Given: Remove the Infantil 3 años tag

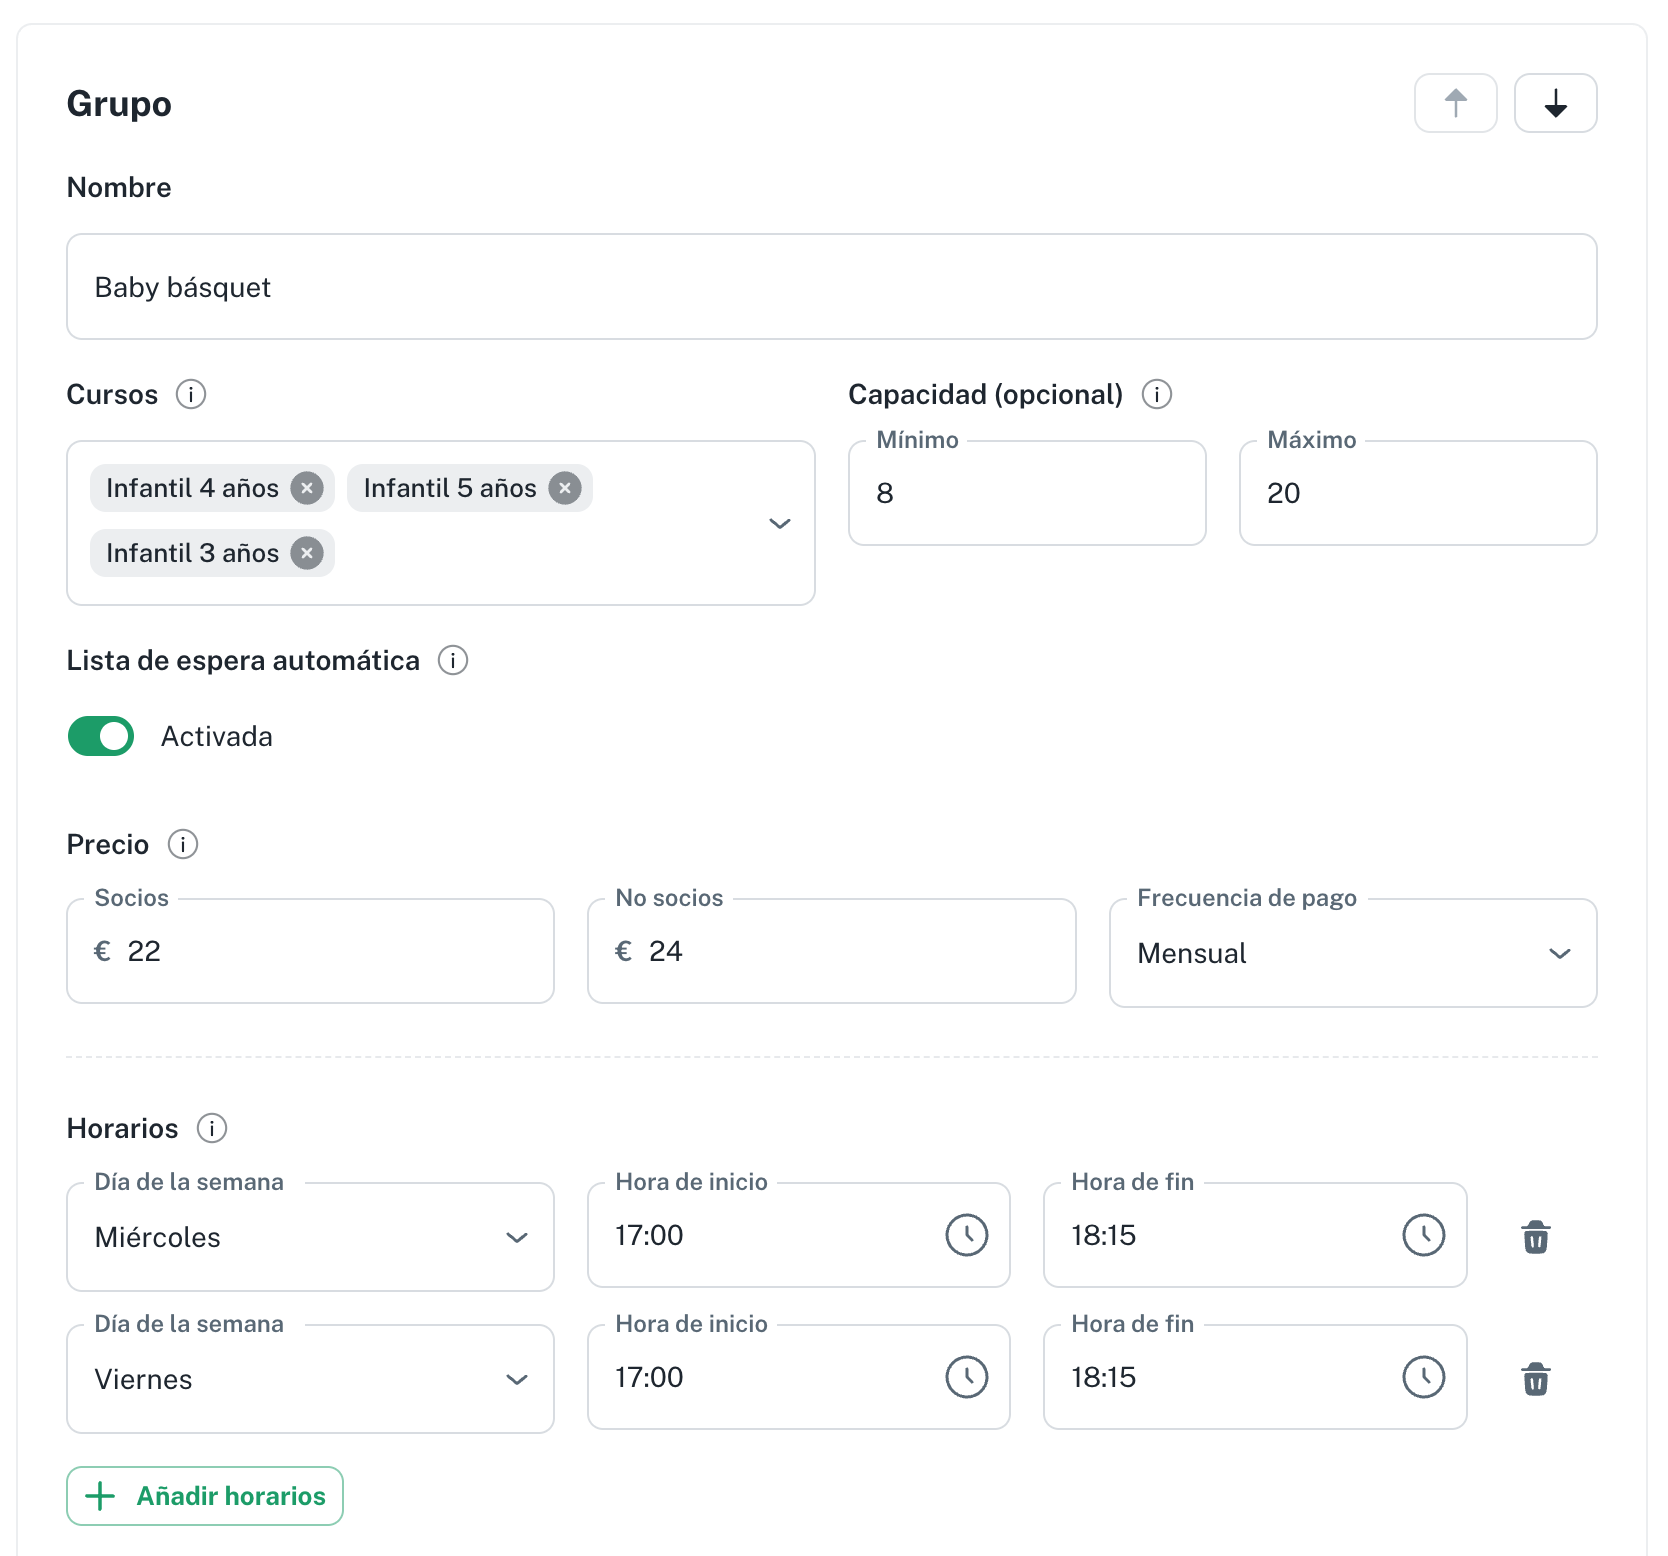Looking at the screenshot, I should point(307,553).
